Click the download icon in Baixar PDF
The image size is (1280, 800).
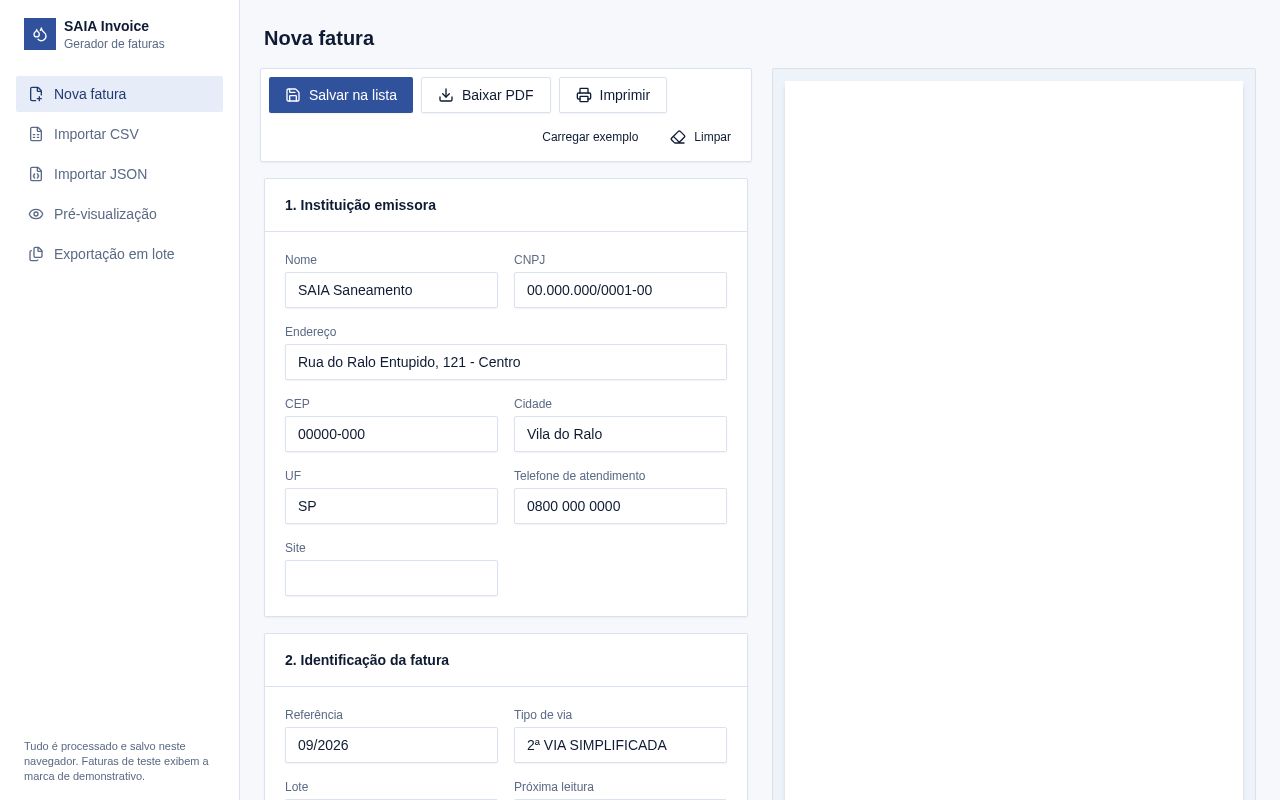pyautogui.click(x=446, y=95)
